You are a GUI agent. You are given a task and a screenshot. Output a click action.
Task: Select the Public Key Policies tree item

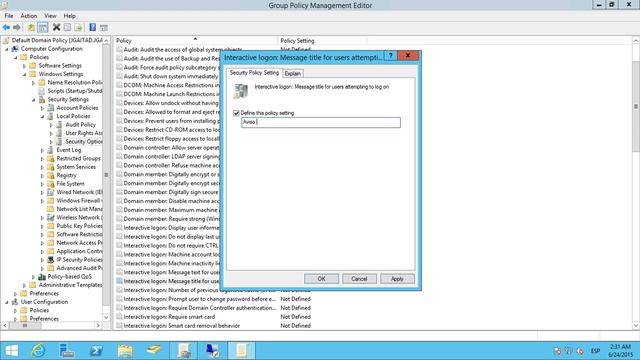(x=79, y=226)
